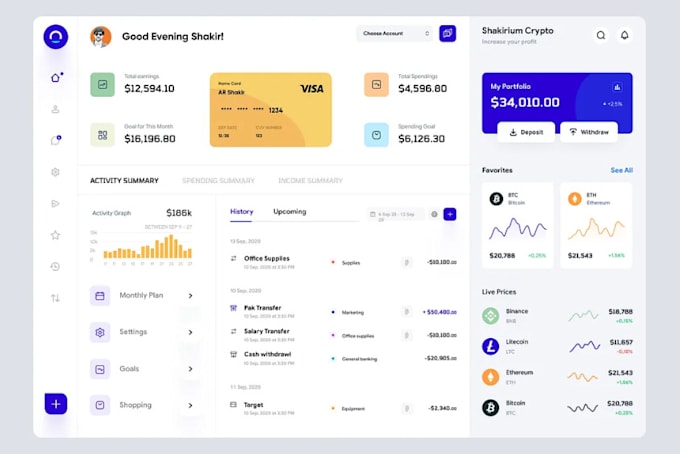Image resolution: width=680 pixels, height=454 pixels.
Task: Click the Deposit button
Action: click(x=526, y=132)
